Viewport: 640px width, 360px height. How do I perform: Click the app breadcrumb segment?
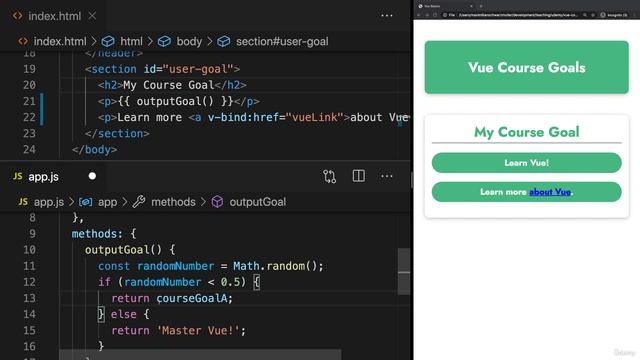[107, 202]
